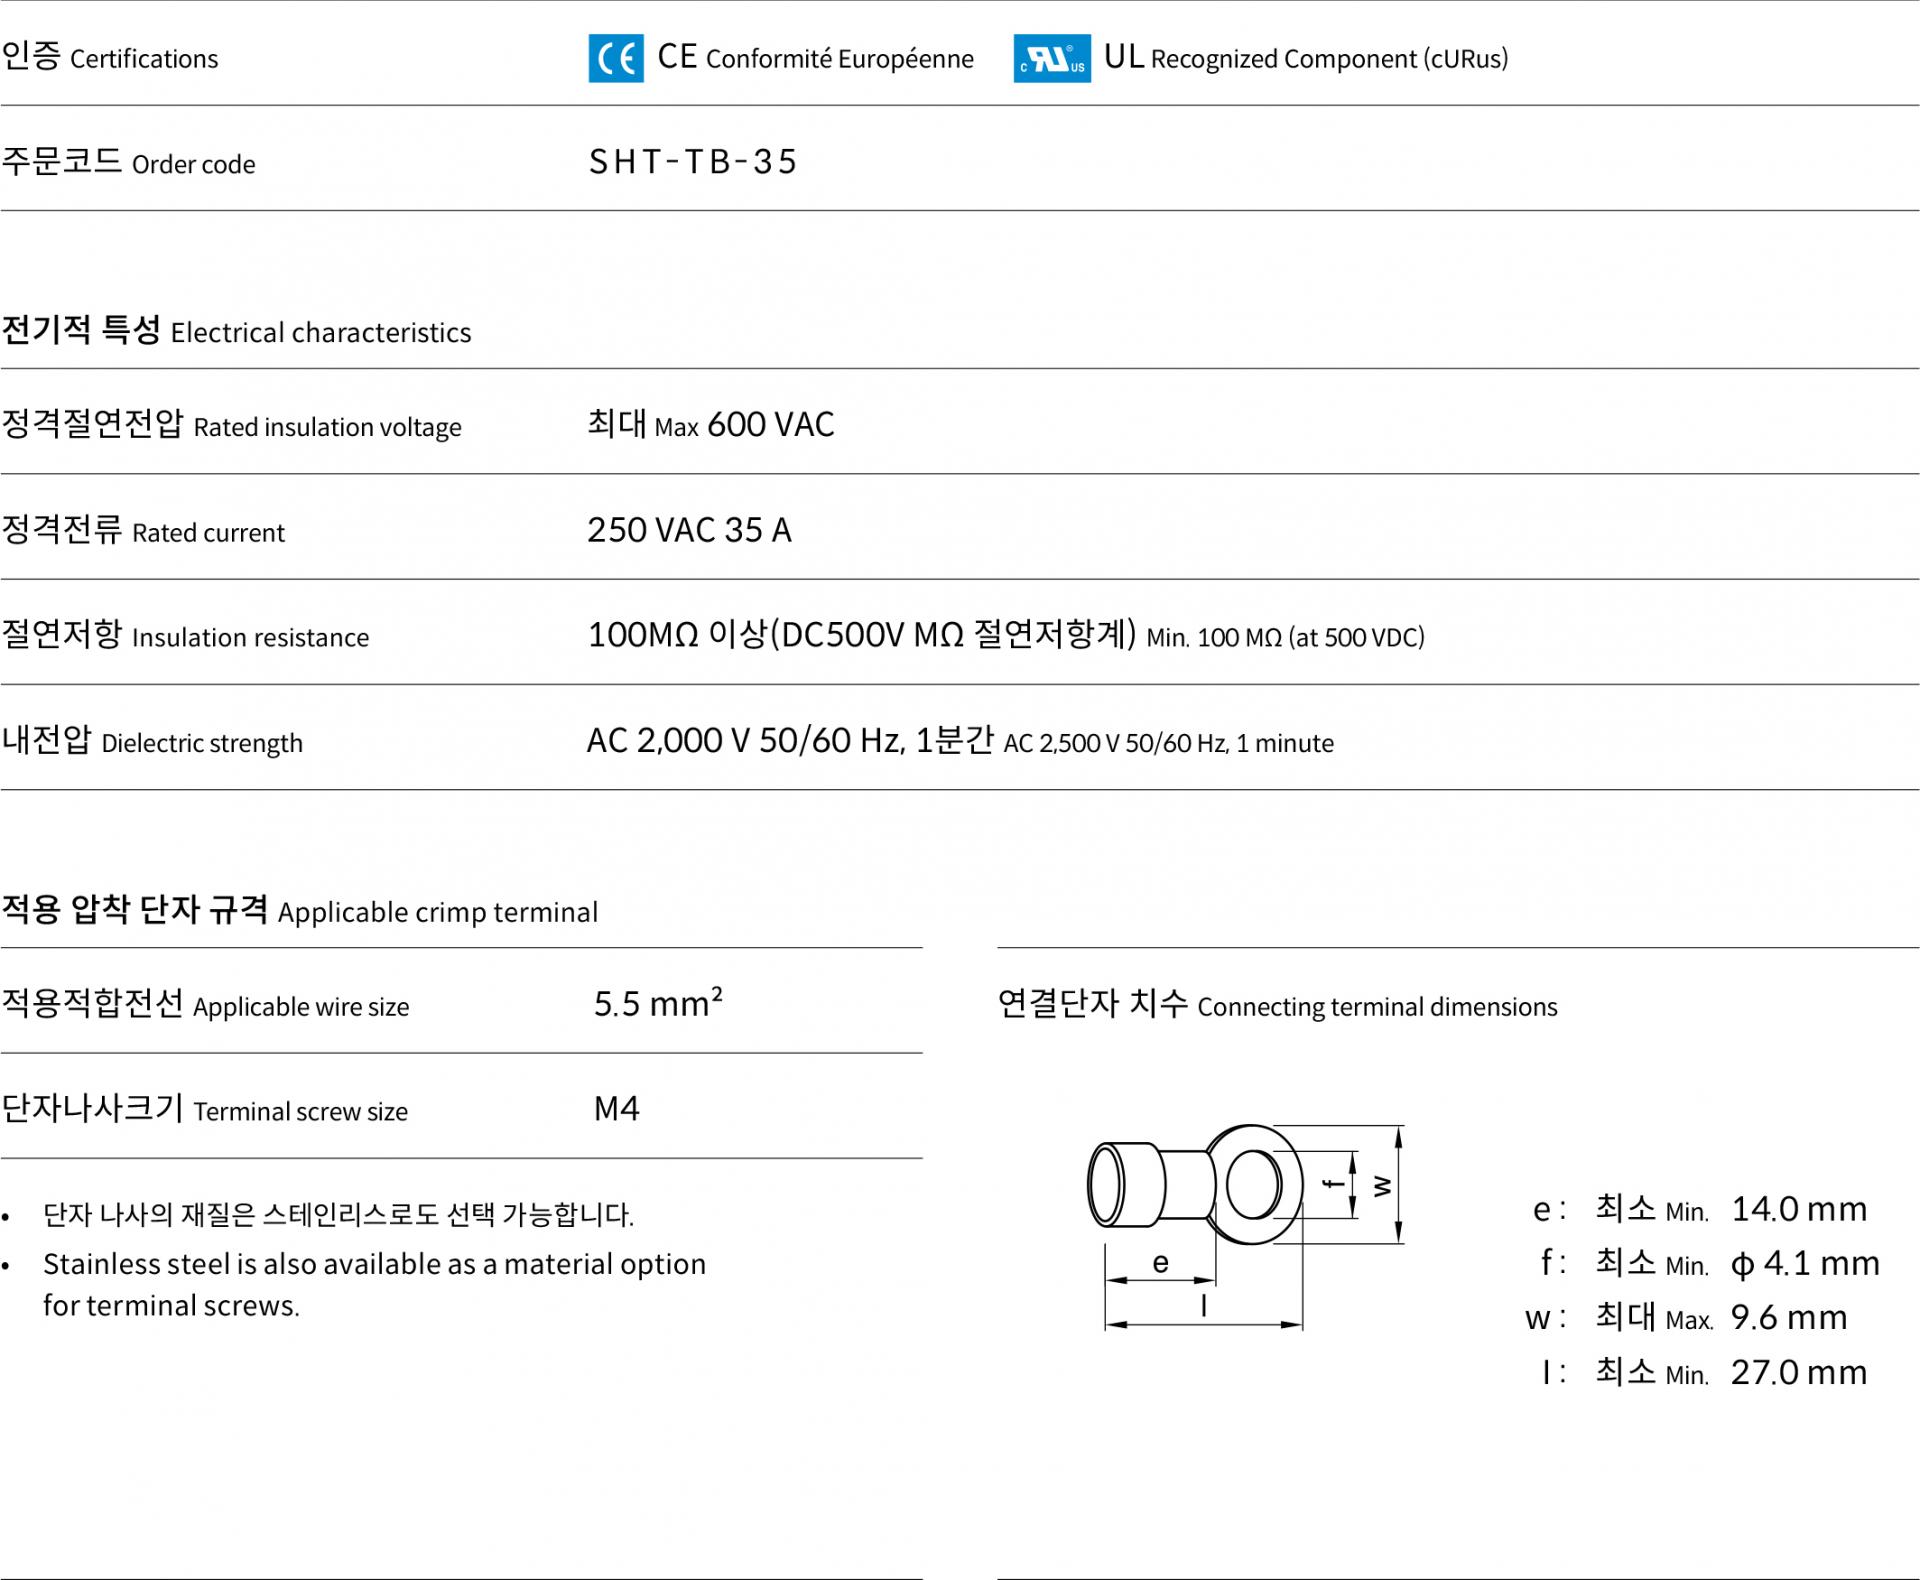Select the 'M4' screw size value

tap(617, 1109)
